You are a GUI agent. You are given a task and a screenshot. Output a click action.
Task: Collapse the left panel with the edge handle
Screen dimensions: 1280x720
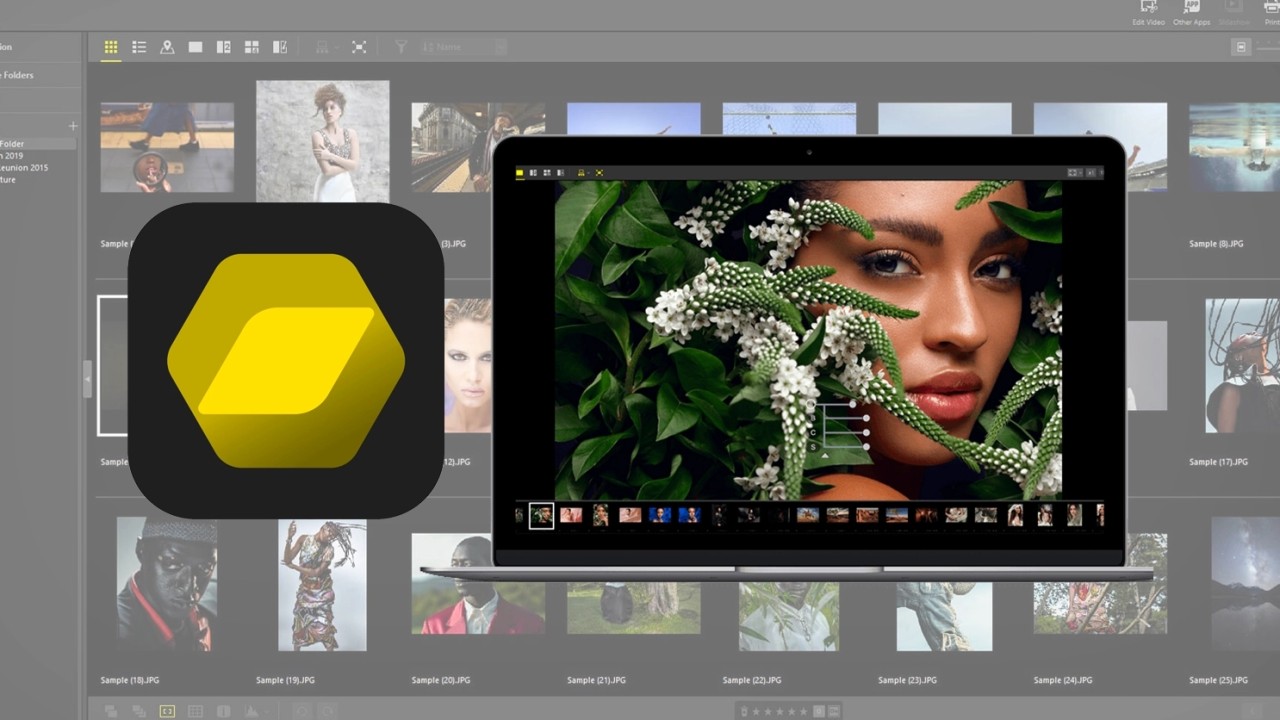click(87, 379)
